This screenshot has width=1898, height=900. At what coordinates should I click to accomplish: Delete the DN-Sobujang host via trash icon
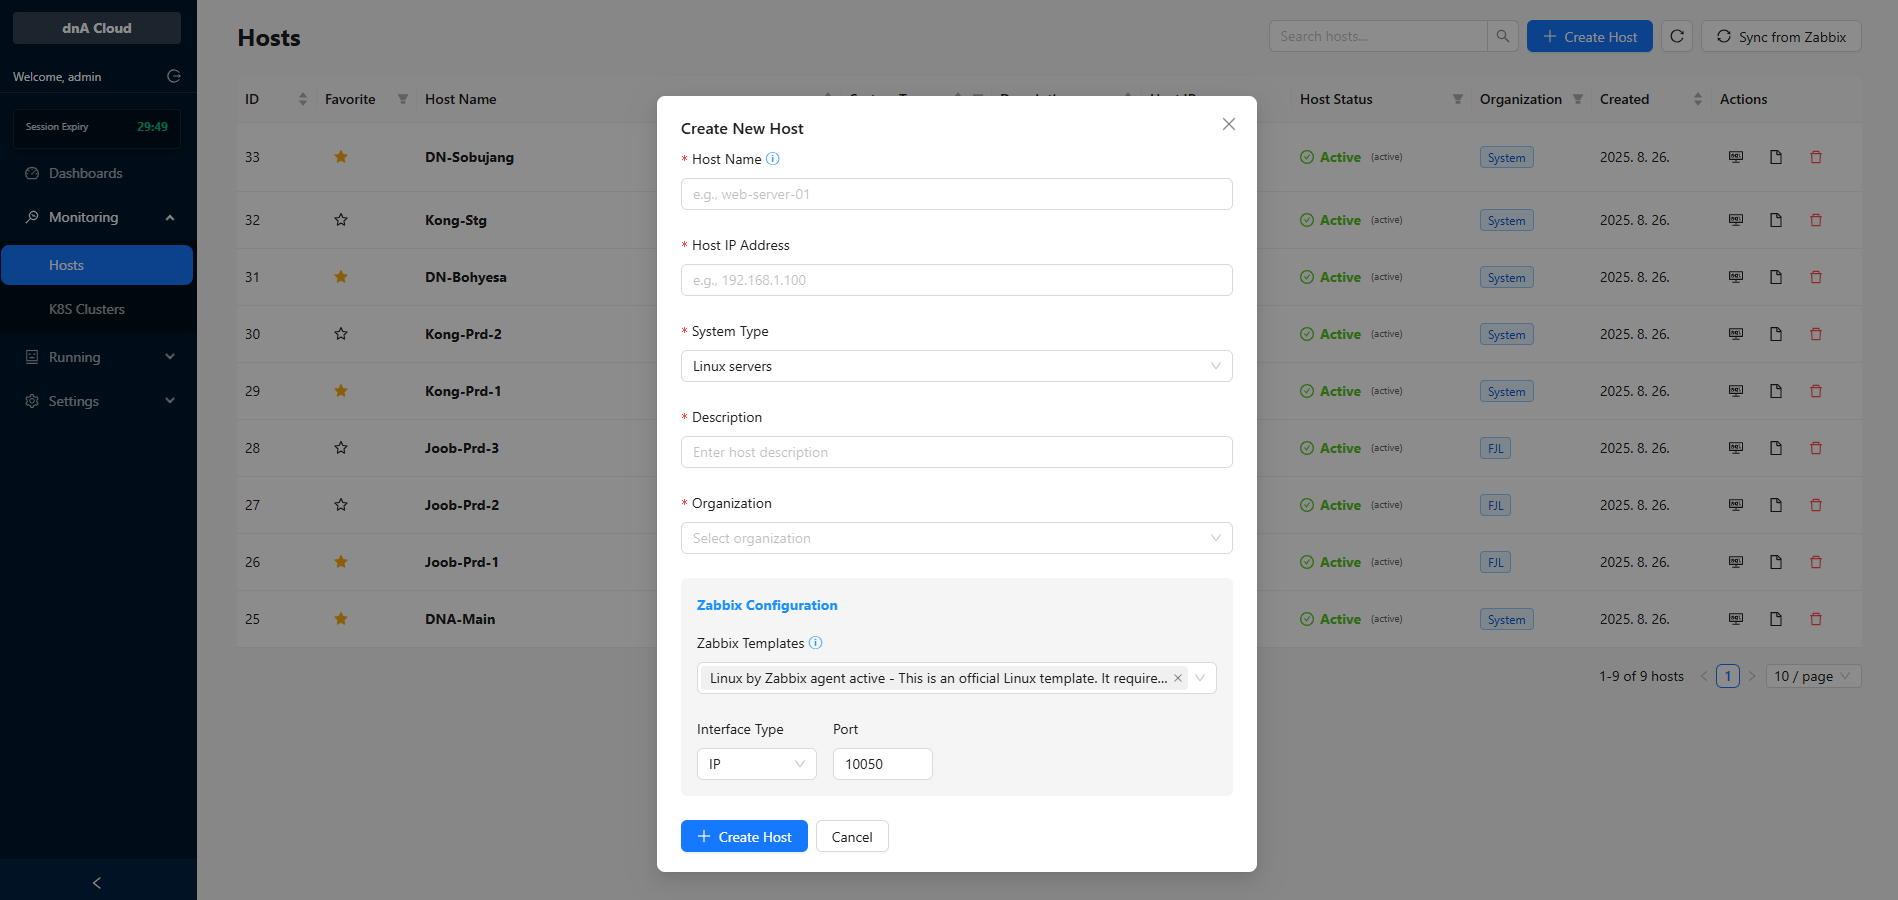(1816, 157)
